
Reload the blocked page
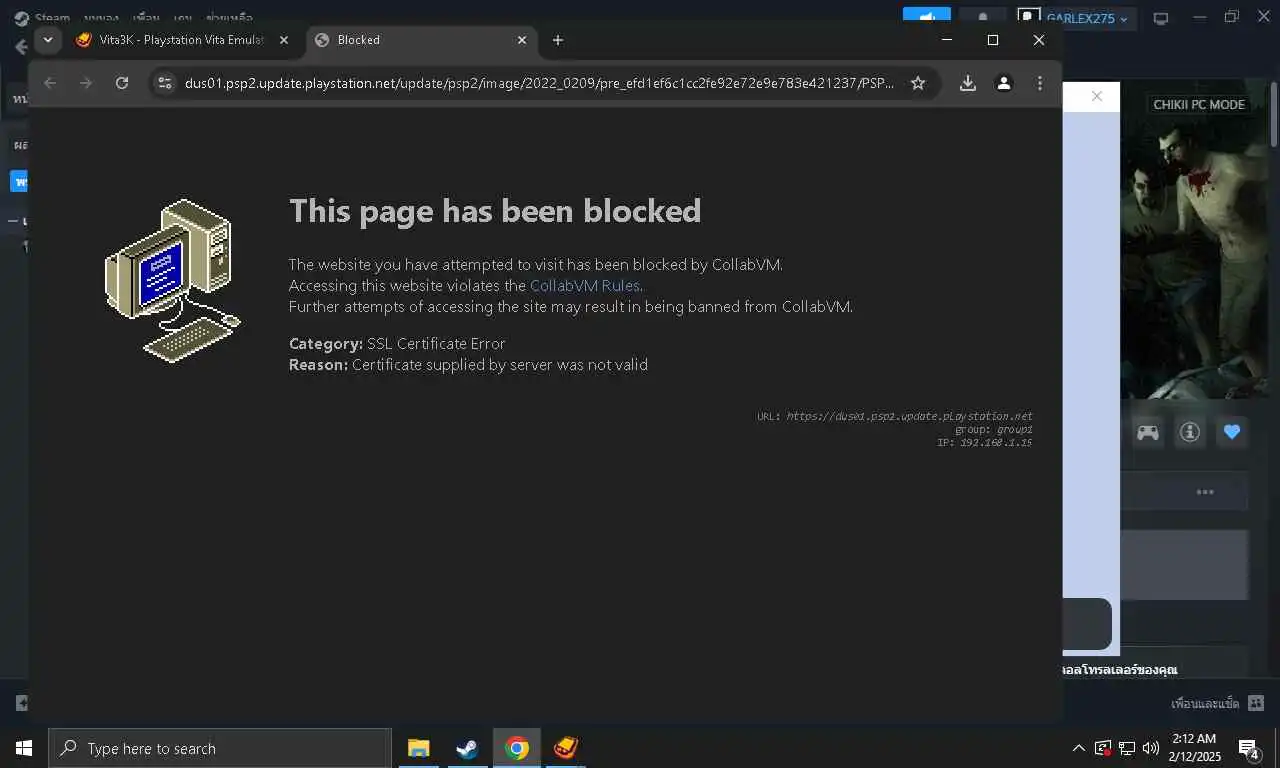coord(122,83)
